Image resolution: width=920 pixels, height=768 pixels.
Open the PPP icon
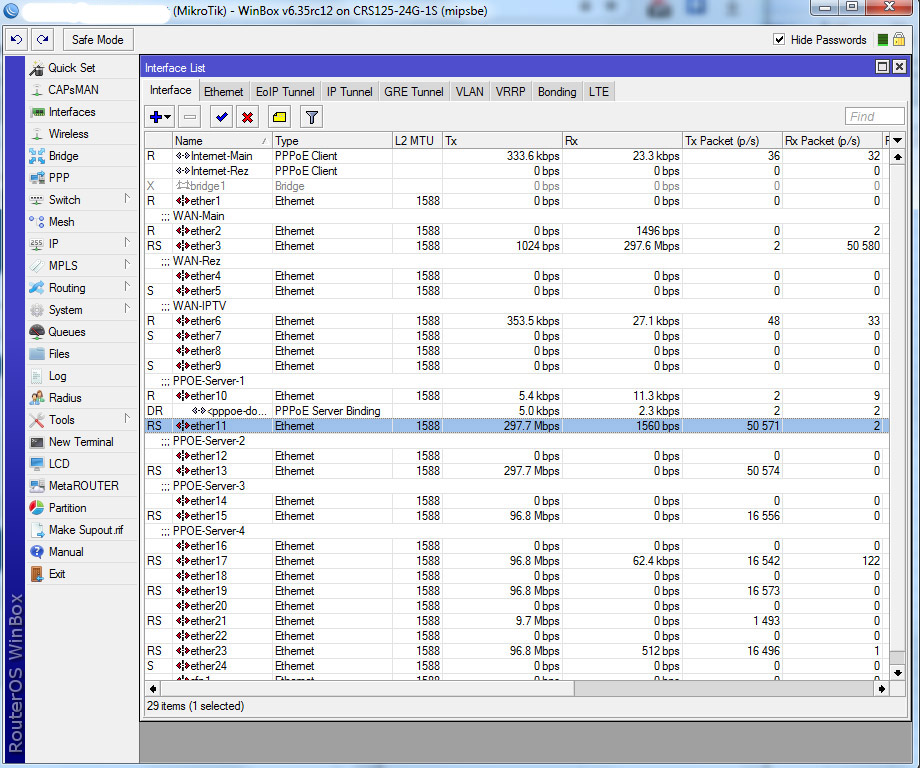click(x=36, y=178)
